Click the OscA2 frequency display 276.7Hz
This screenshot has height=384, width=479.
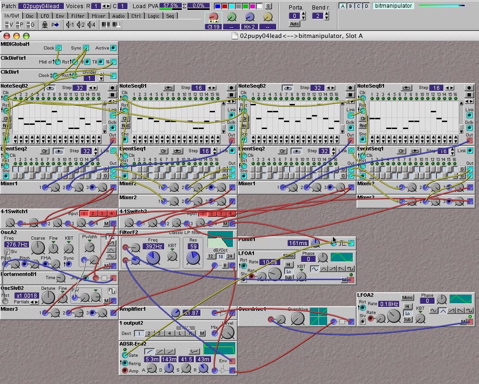click(x=16, y=245)
